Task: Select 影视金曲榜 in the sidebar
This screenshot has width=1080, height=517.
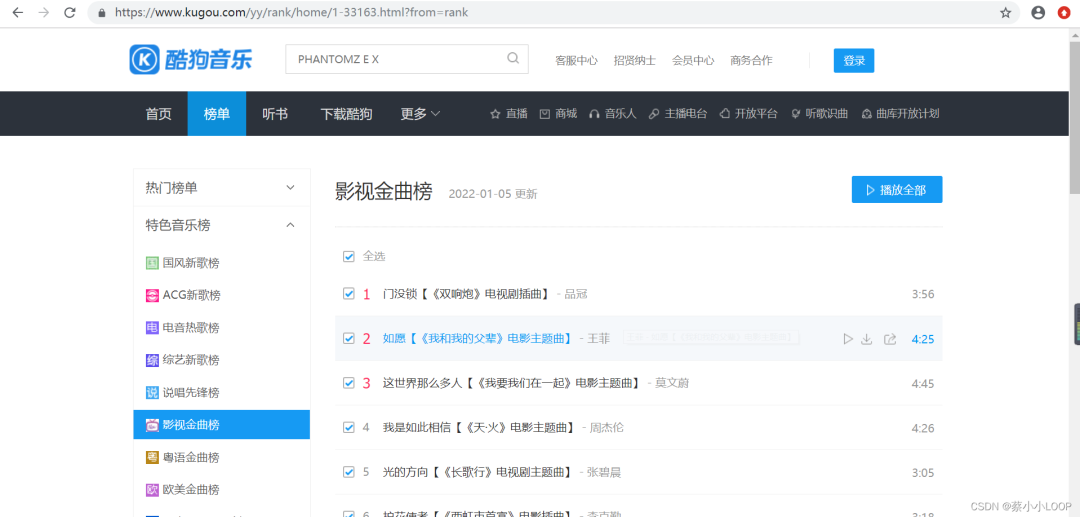Action: click(222, 425)
